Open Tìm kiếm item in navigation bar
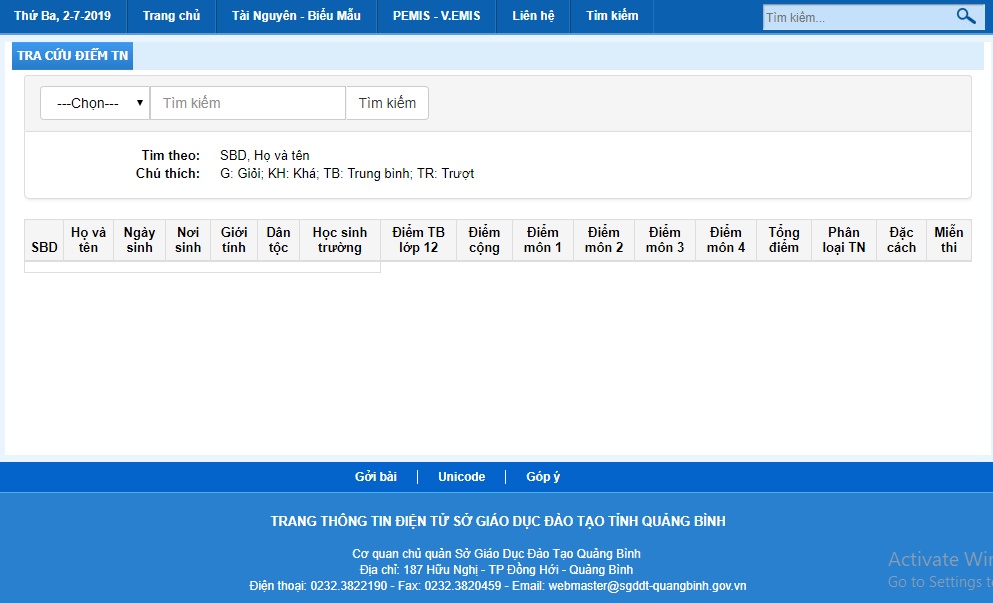The image size is (993, 603). tap(612, 16)
